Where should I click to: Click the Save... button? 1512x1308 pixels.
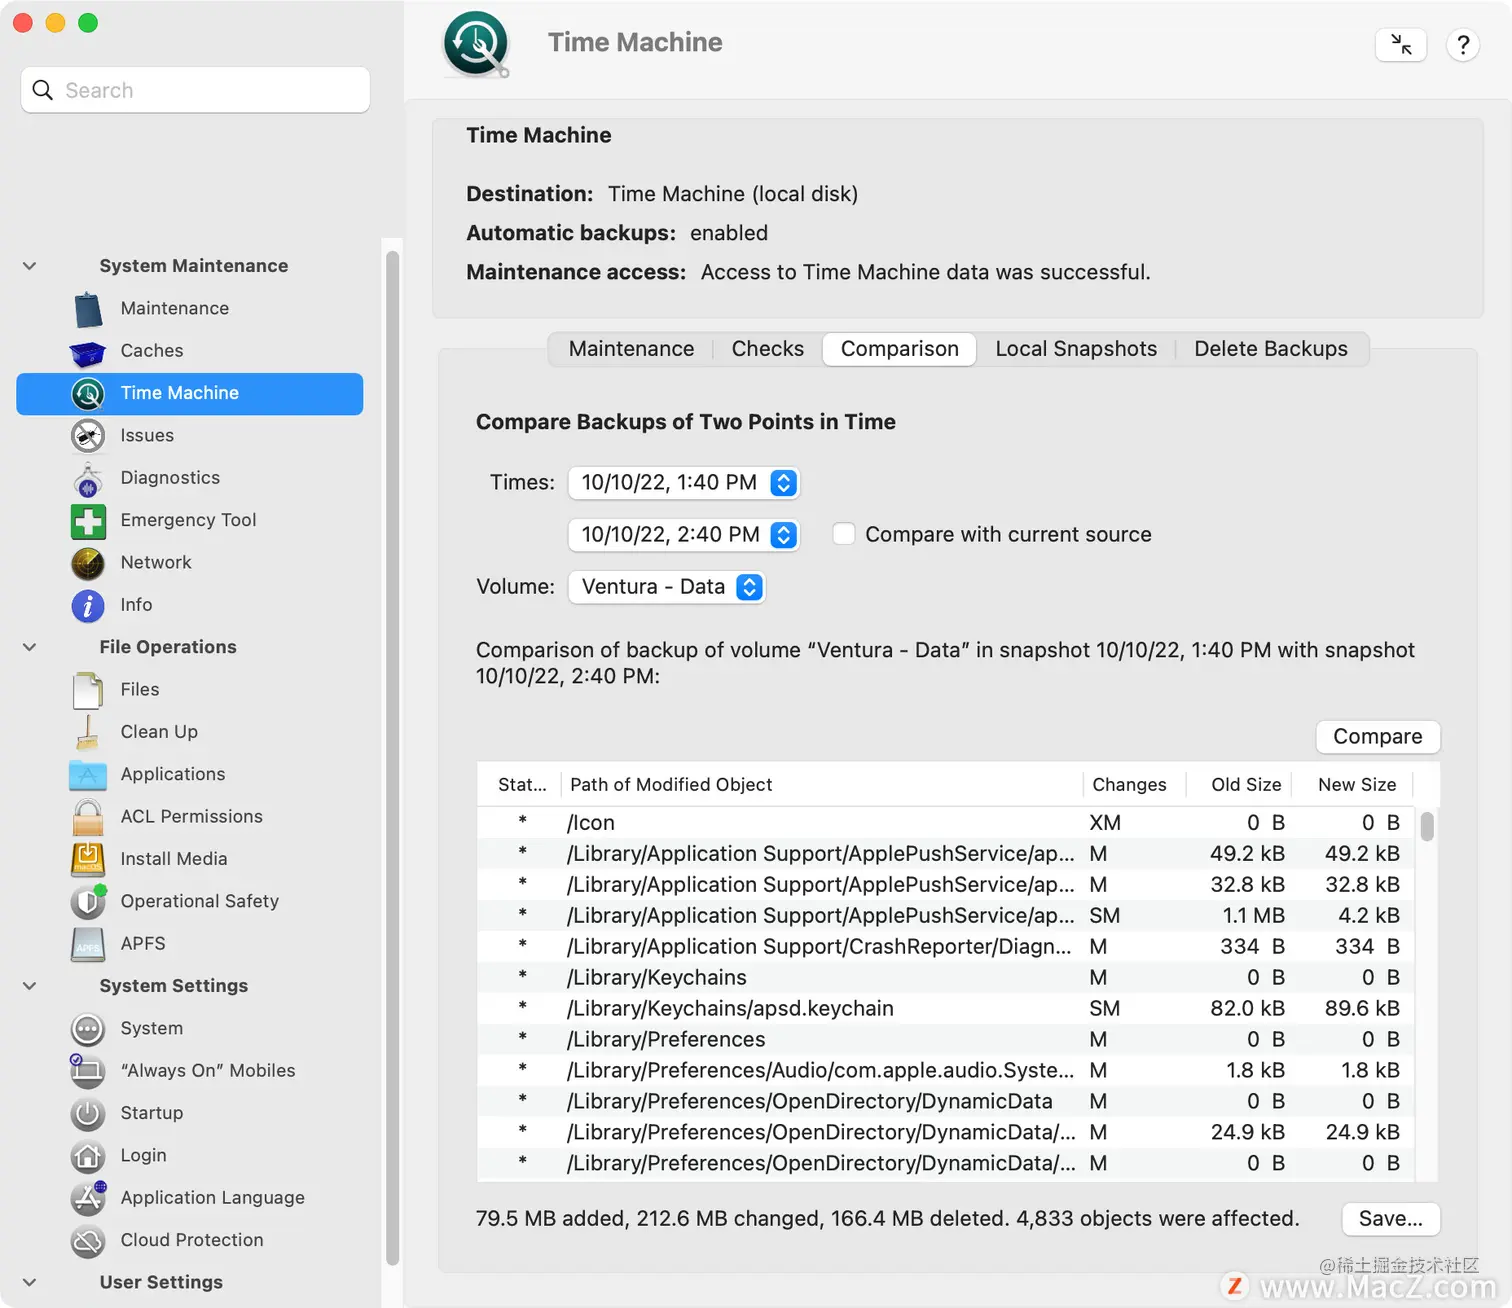[x=1390, y=1219]
